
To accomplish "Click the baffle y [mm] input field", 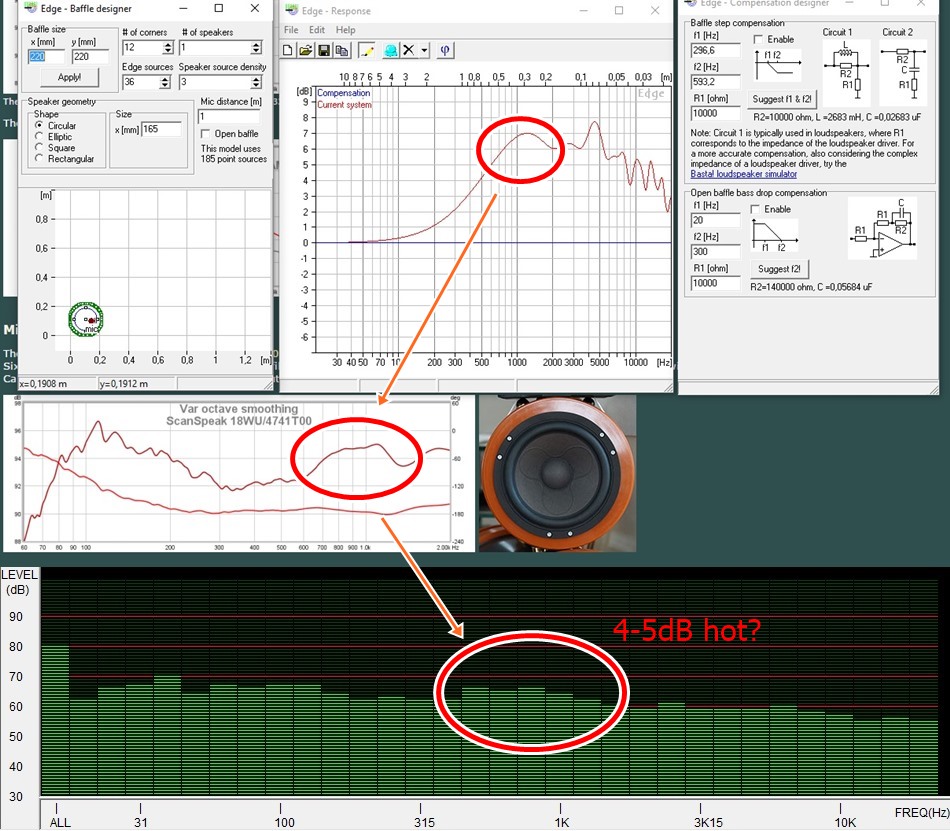I will (90, 56).
